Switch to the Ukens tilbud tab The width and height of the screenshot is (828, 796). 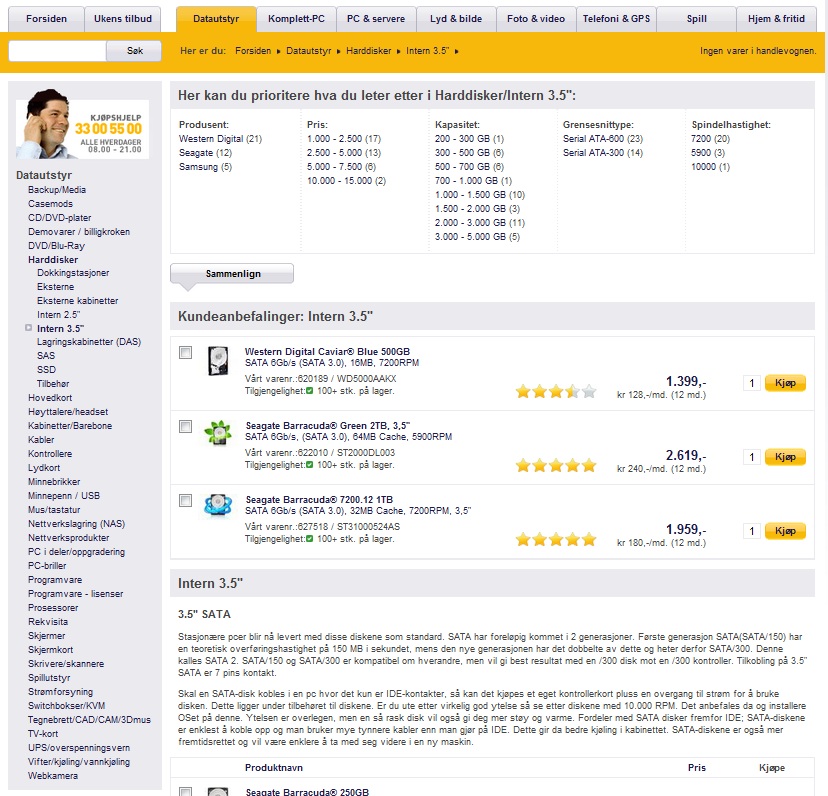click(x=123, y=19)
